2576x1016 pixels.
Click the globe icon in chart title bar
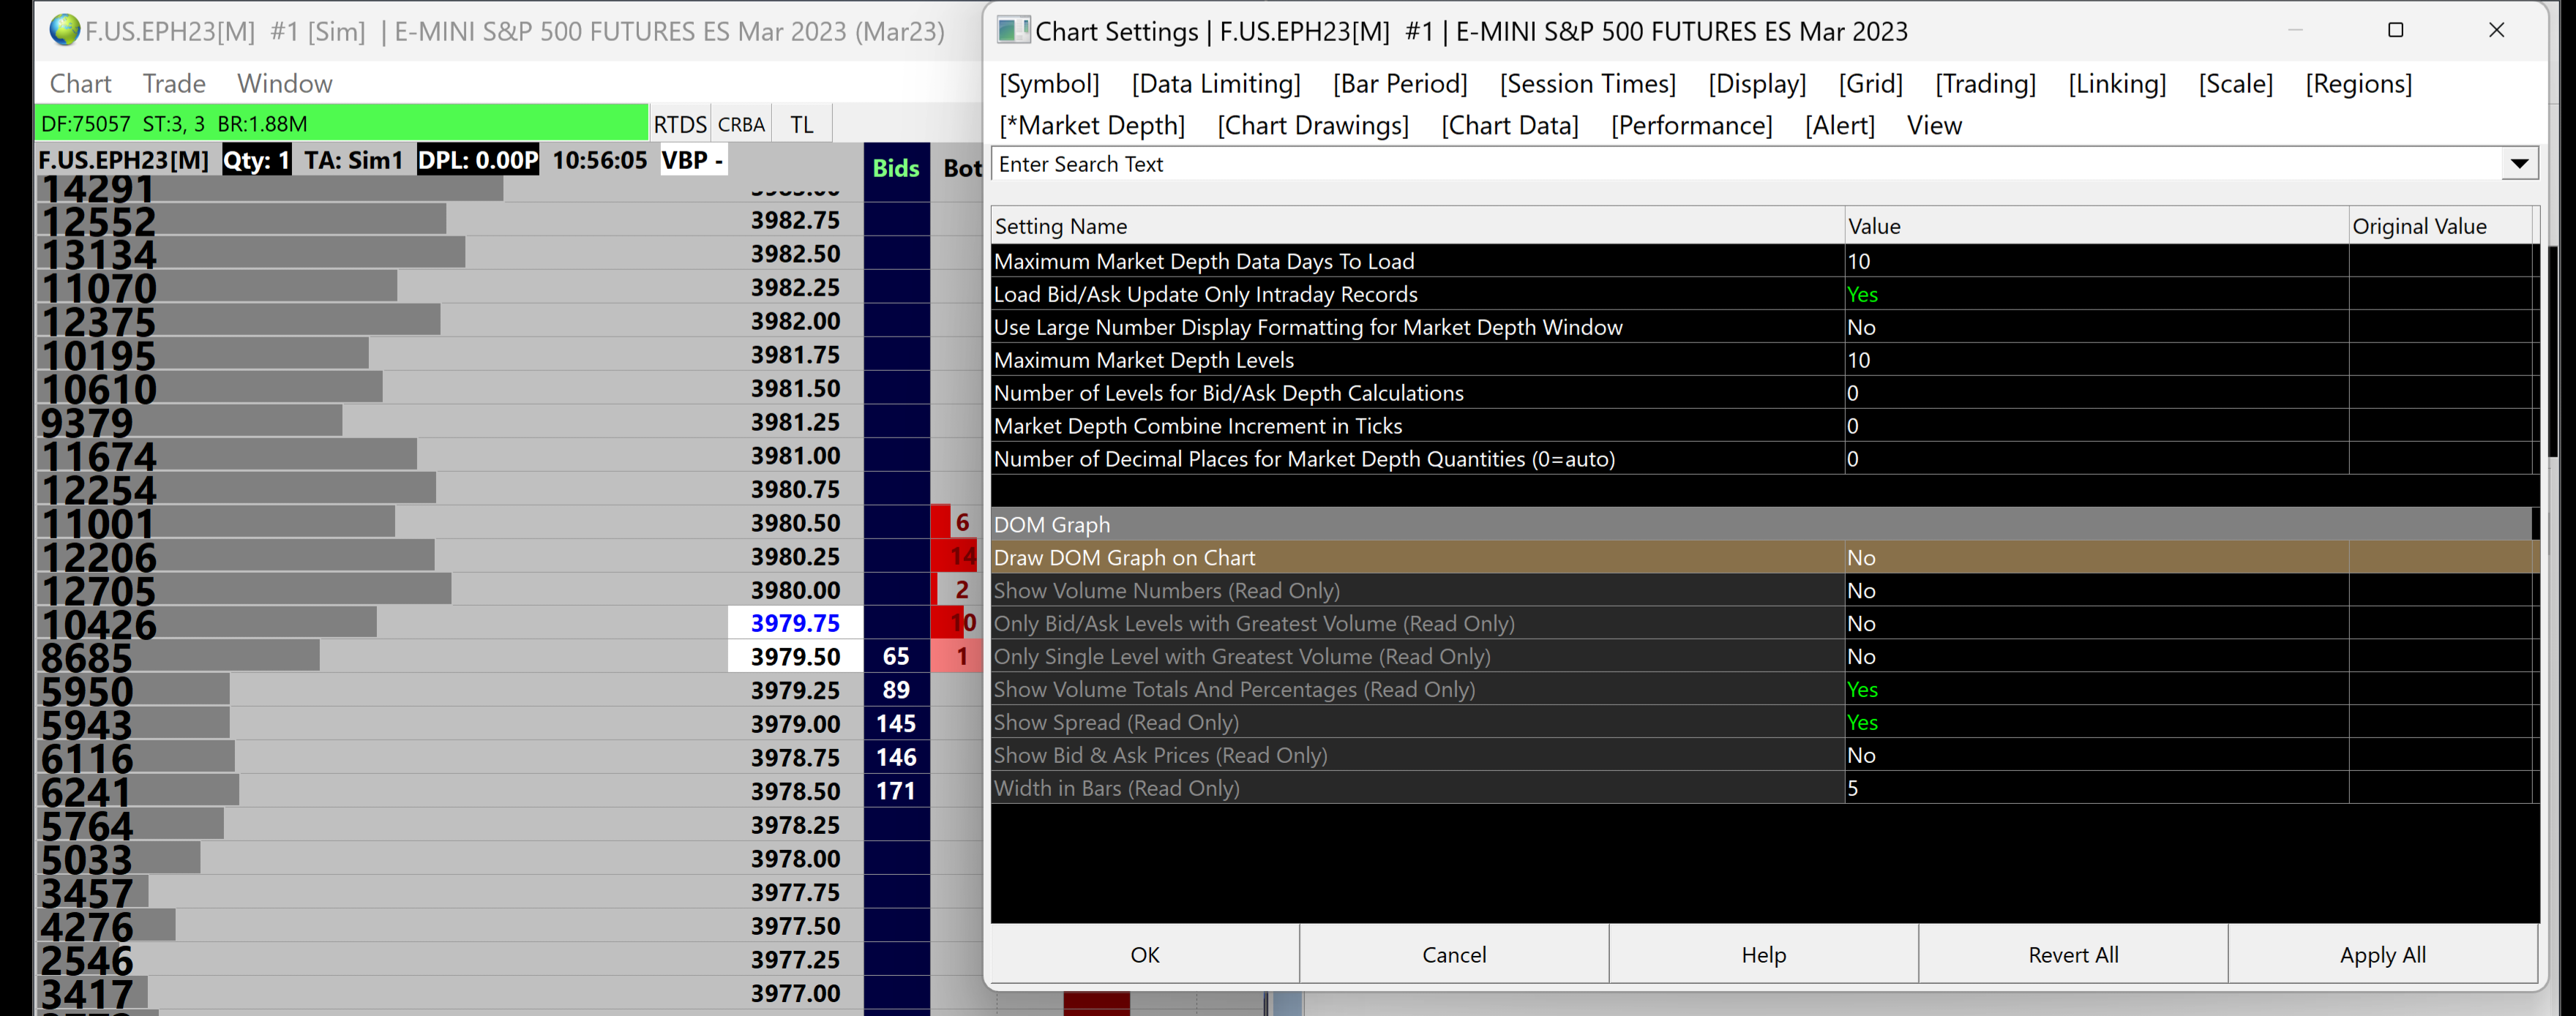64,30
